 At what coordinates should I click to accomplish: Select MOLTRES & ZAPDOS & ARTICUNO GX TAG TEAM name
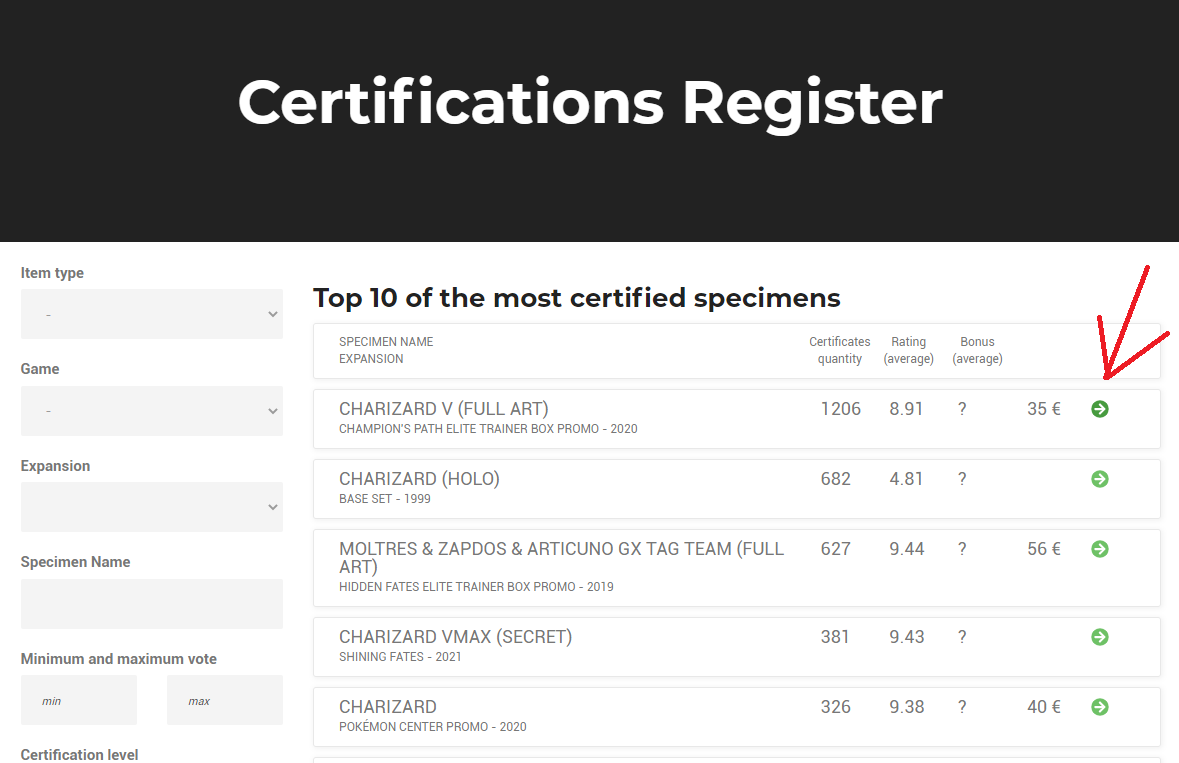point(562,558)
